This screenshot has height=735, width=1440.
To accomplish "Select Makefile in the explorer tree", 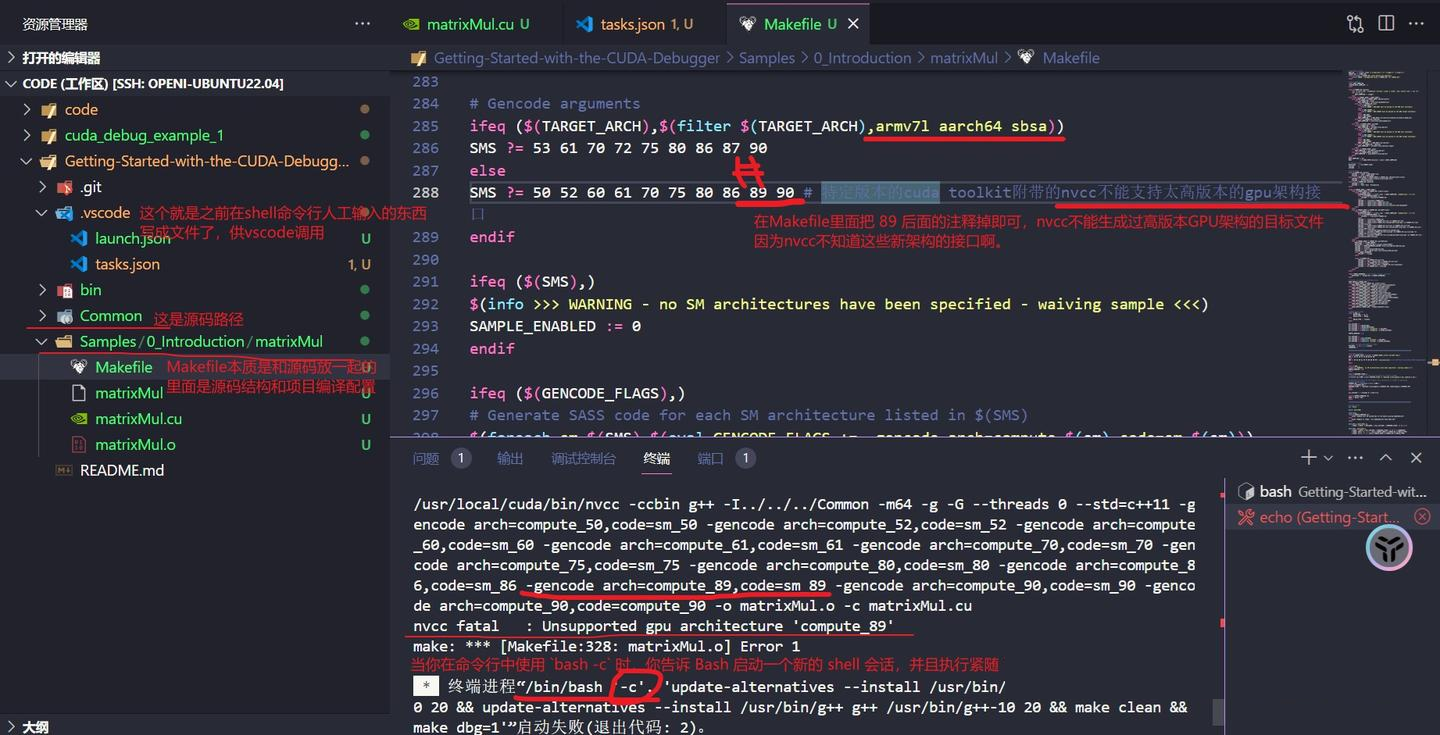I will coord(124,367).
